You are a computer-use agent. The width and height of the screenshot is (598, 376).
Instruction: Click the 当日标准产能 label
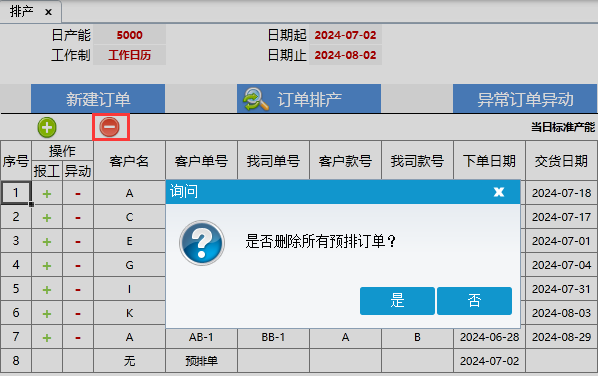click(x=563, y=127)
